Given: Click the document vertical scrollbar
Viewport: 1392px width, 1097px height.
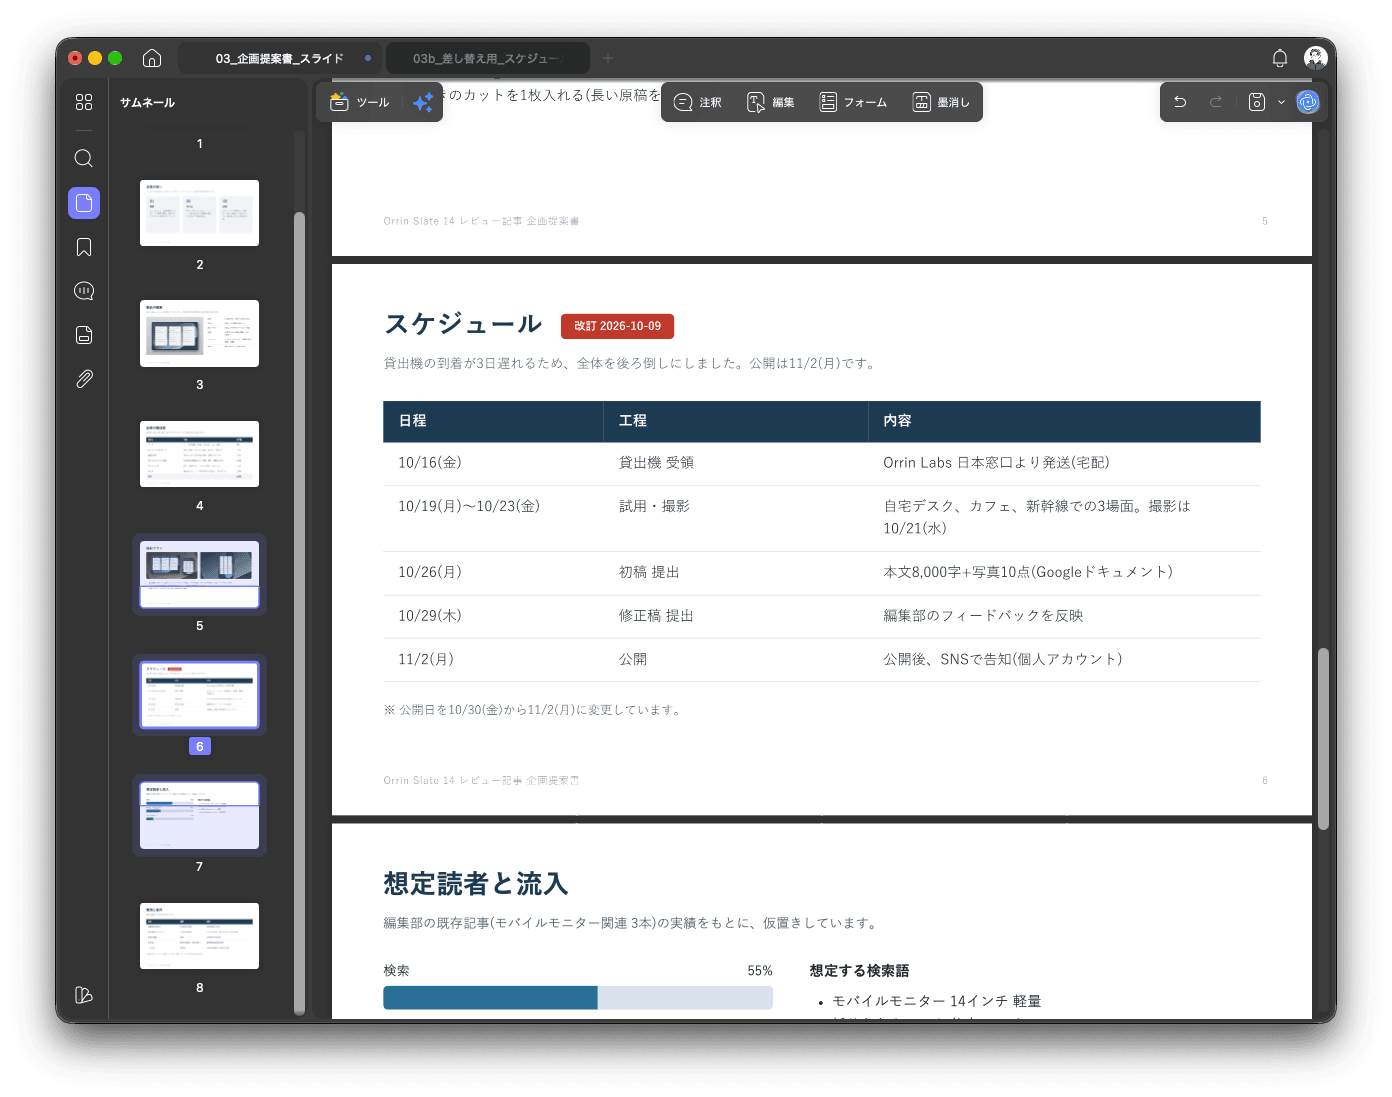Looking at the screenshot, I should tap(1323, 739).
